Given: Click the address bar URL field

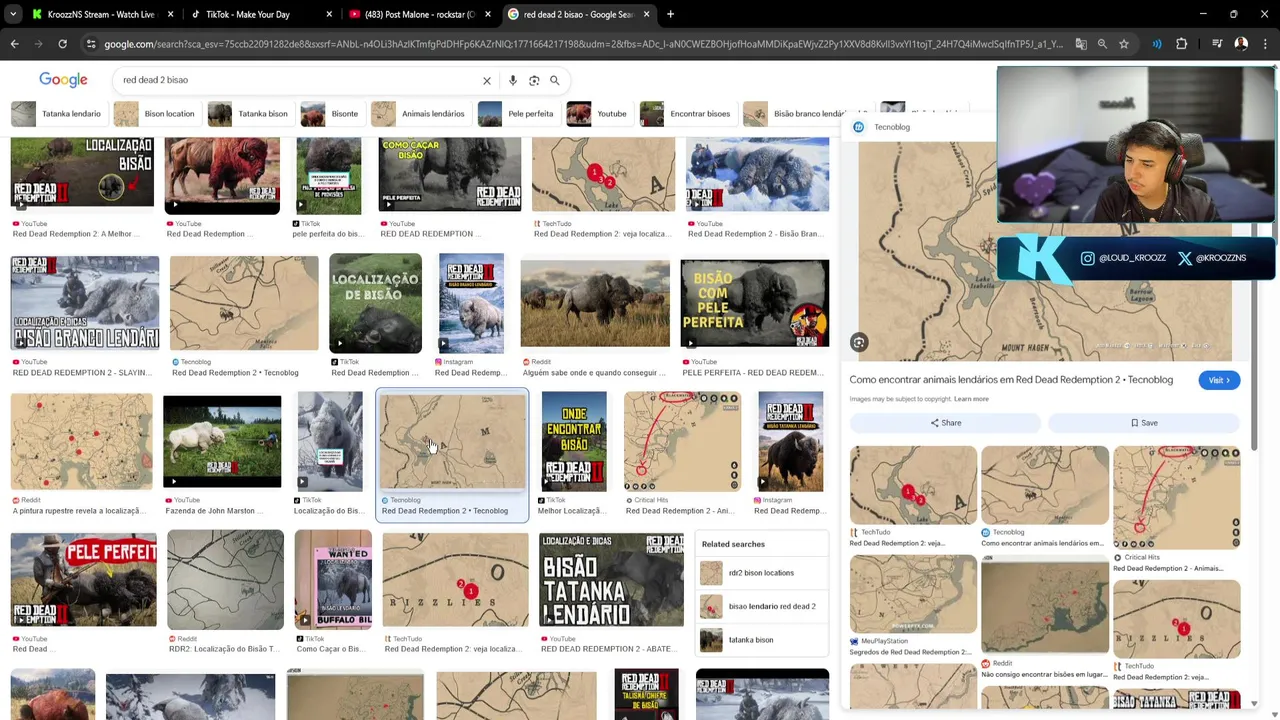Looking at the screenshot, I should click(582, 44).
